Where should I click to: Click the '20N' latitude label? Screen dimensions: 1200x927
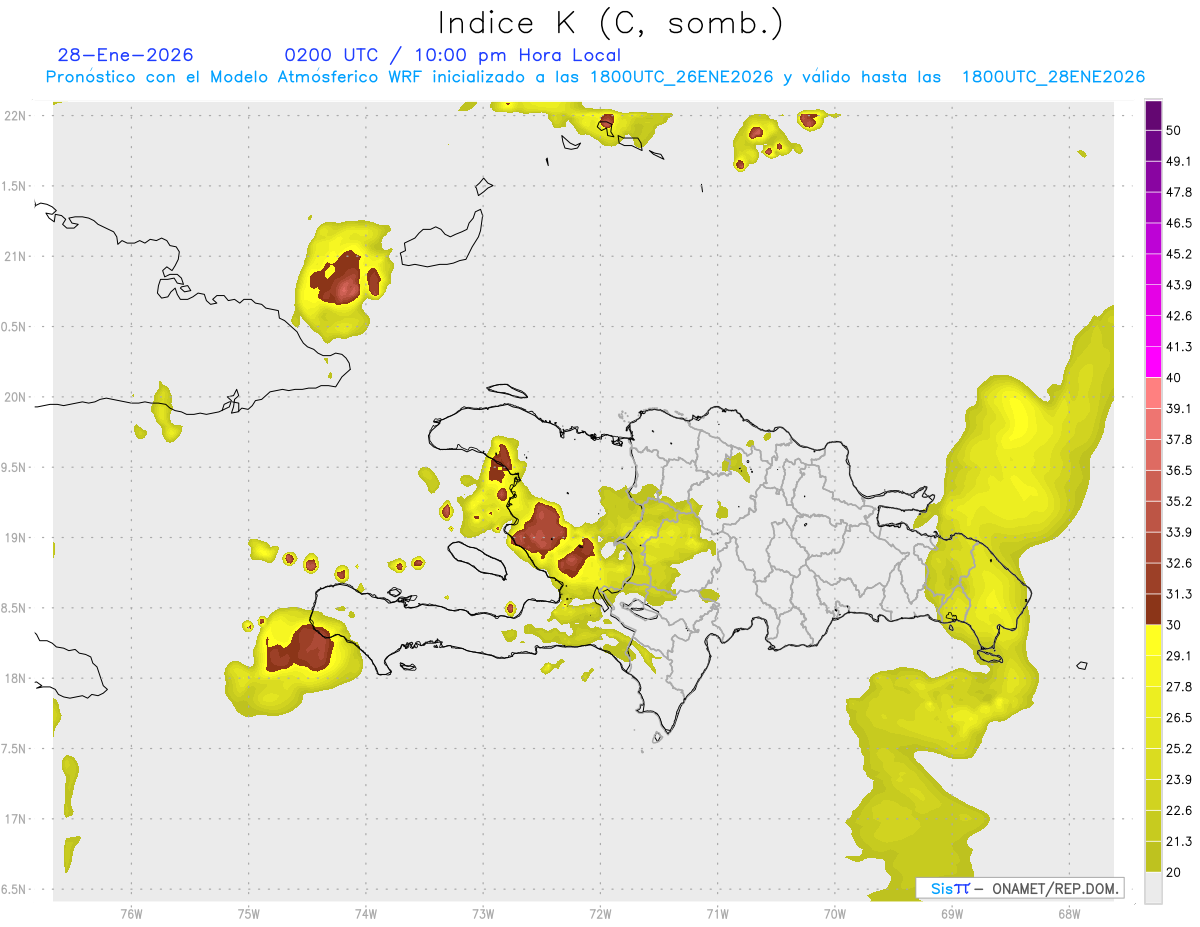pos(15,397)
